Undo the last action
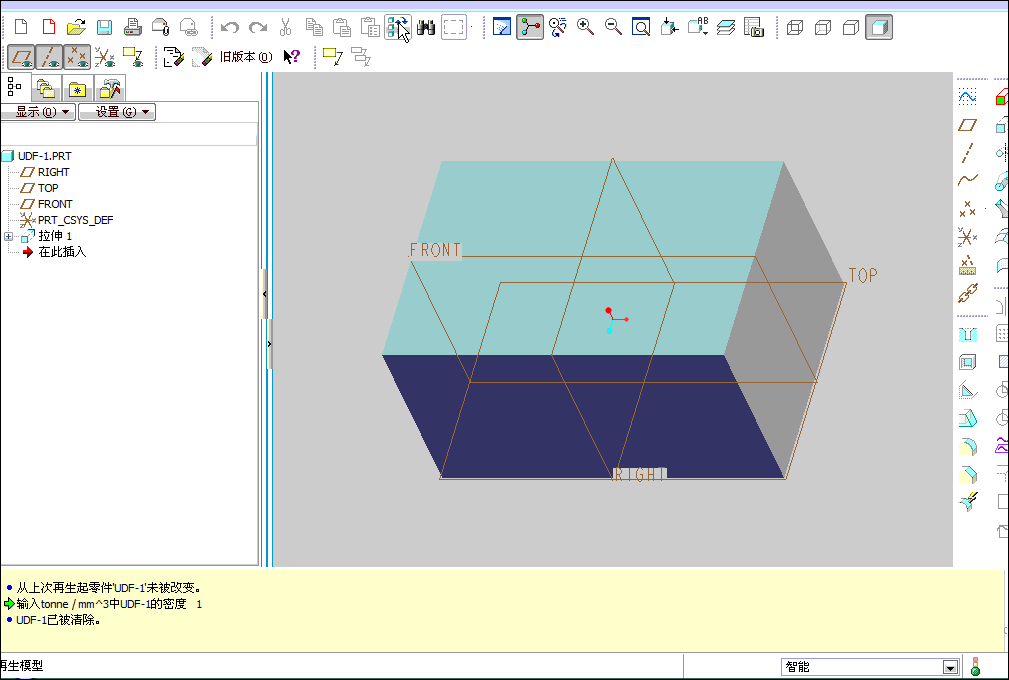 coord(230,27)
